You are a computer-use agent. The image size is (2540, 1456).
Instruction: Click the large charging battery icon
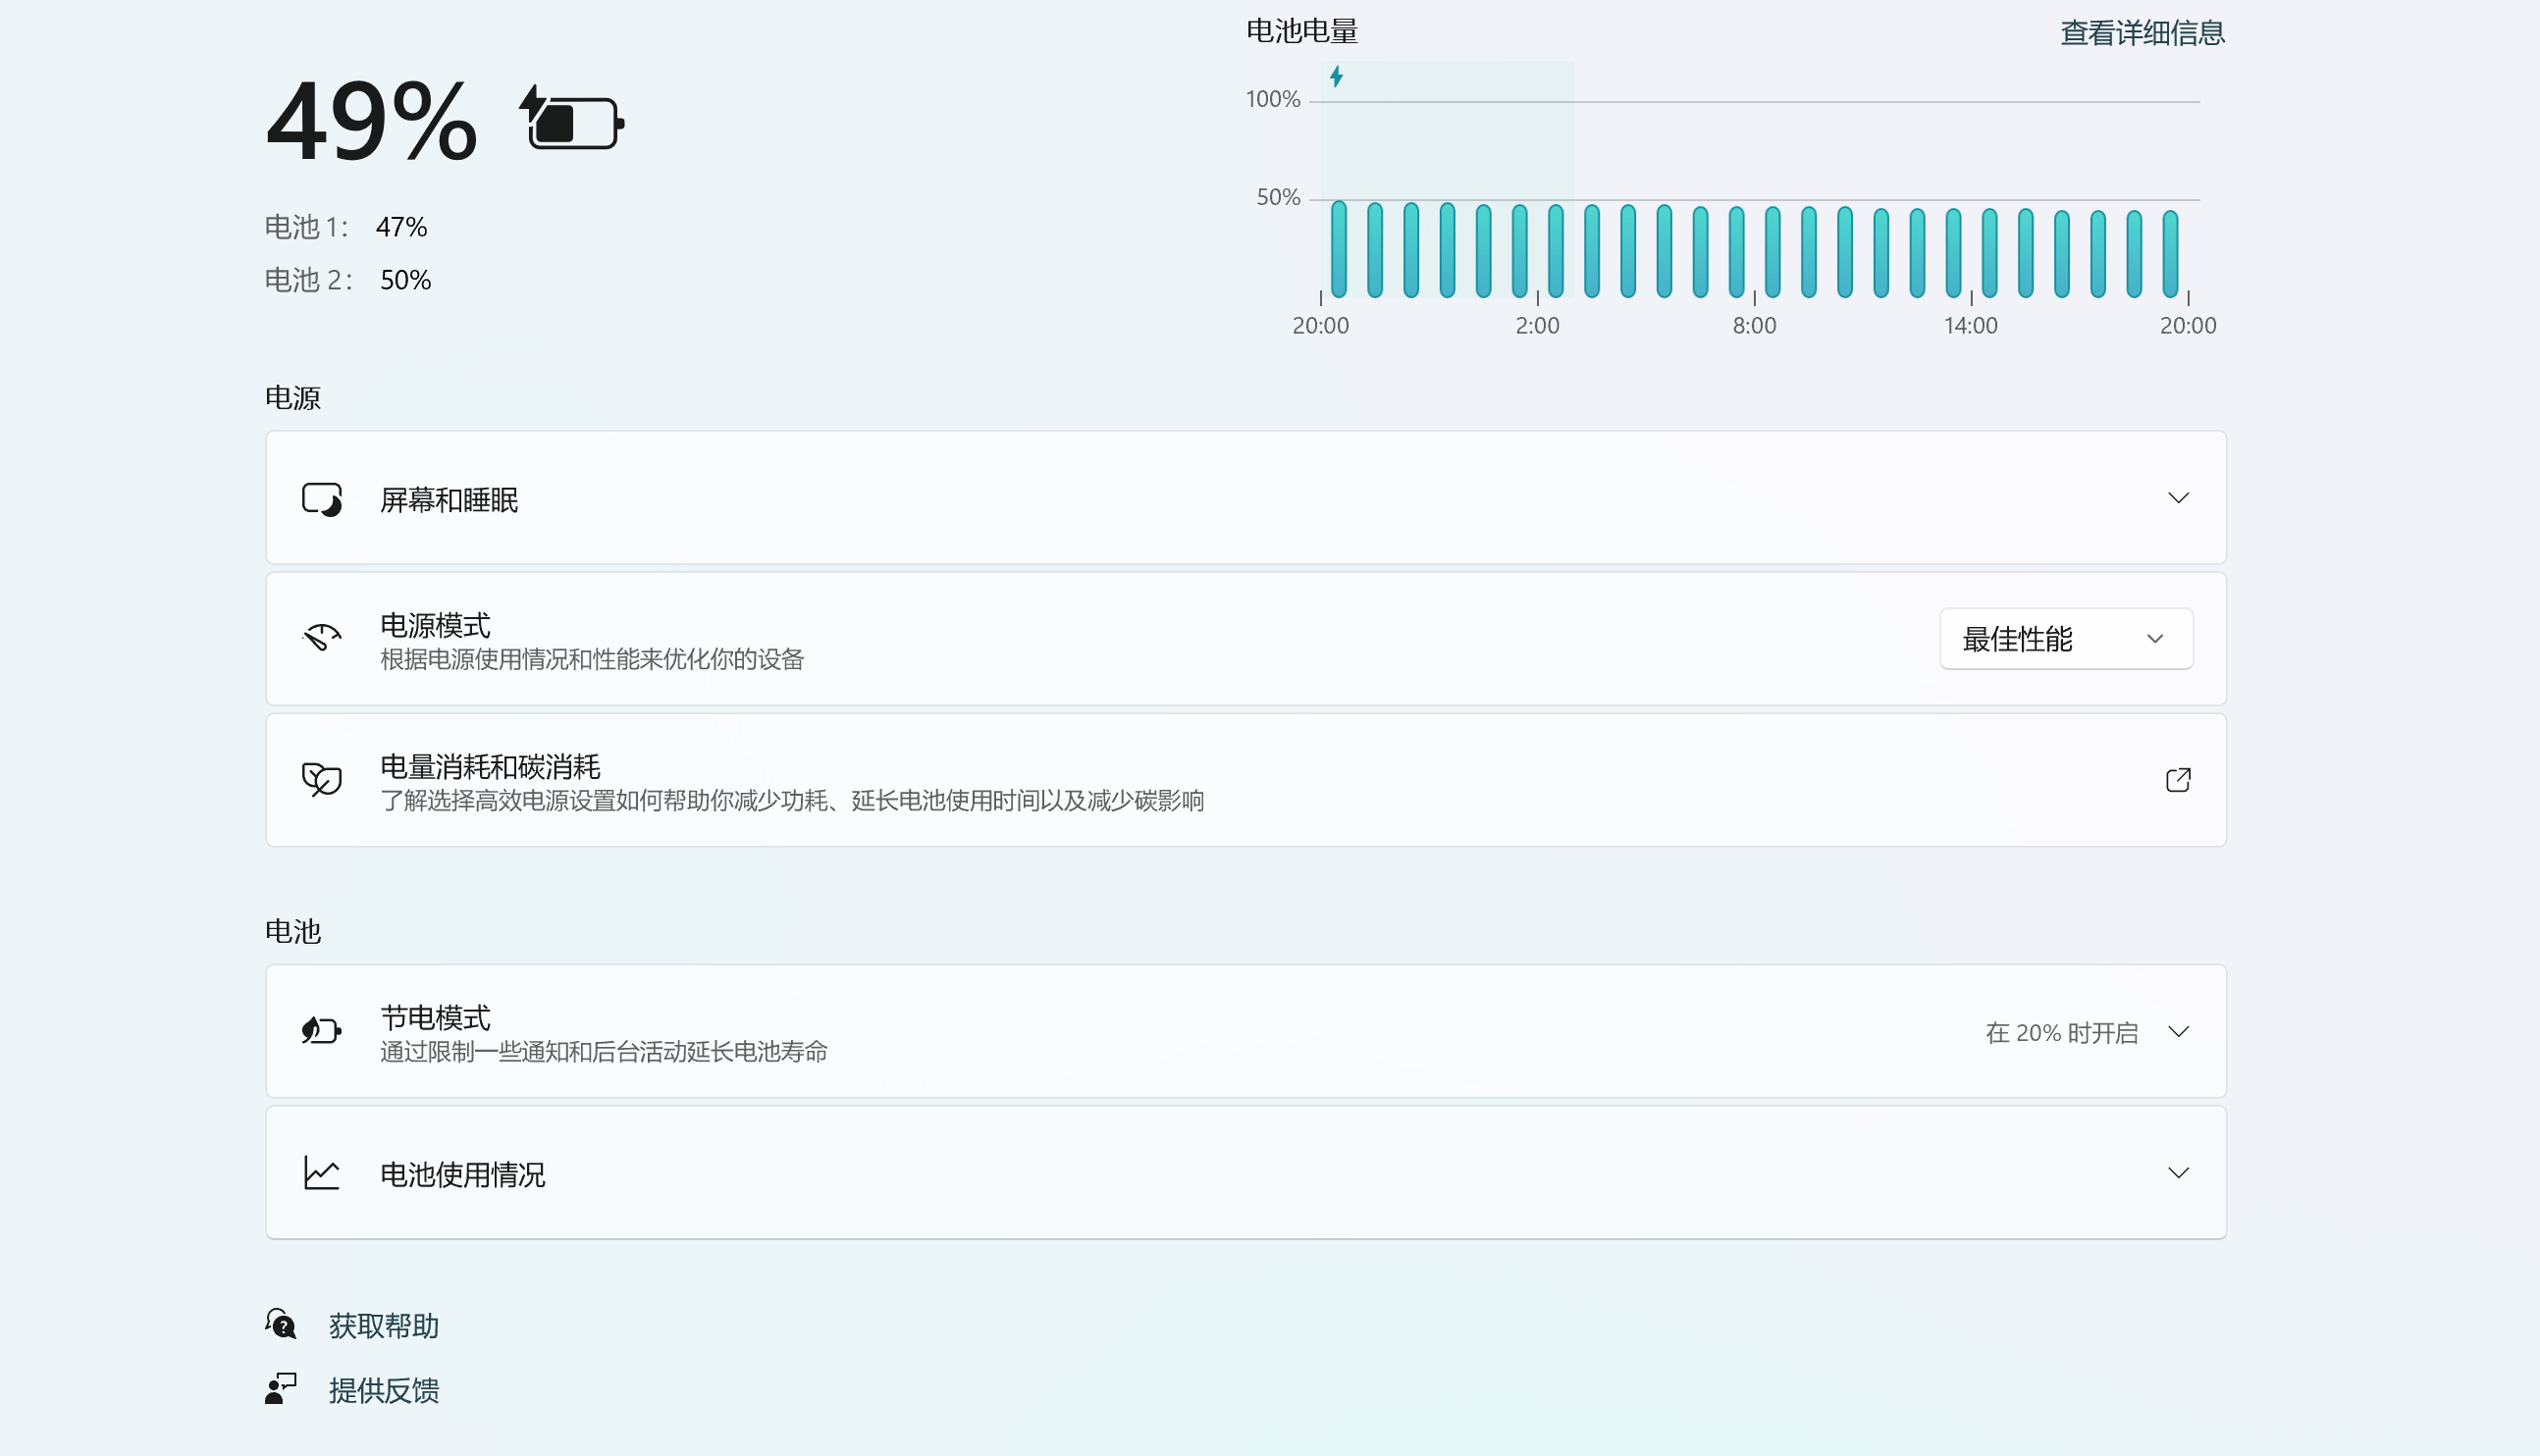click(572, 120)
